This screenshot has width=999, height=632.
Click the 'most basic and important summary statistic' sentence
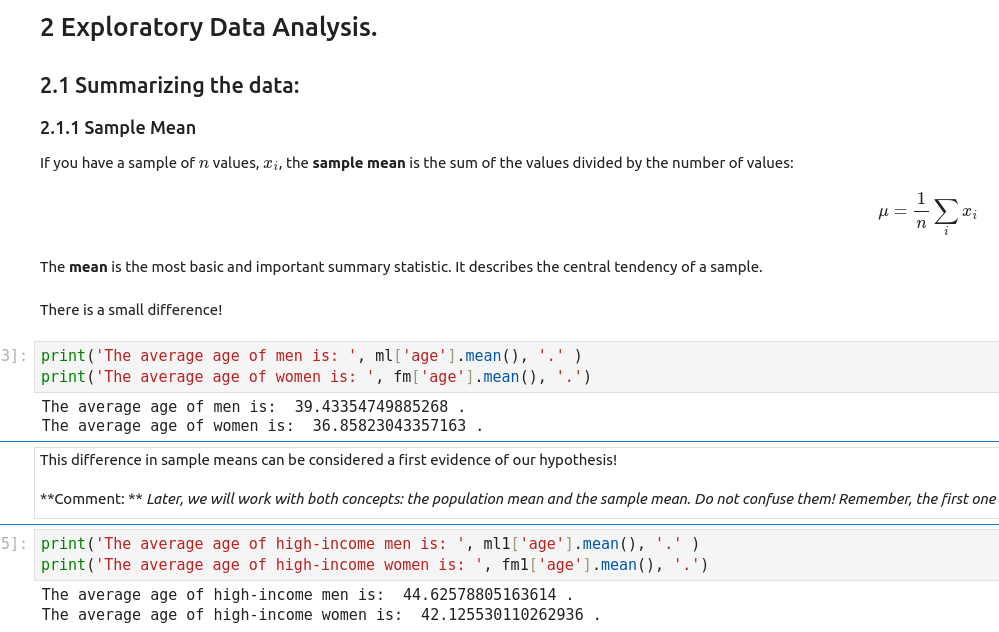400,267
